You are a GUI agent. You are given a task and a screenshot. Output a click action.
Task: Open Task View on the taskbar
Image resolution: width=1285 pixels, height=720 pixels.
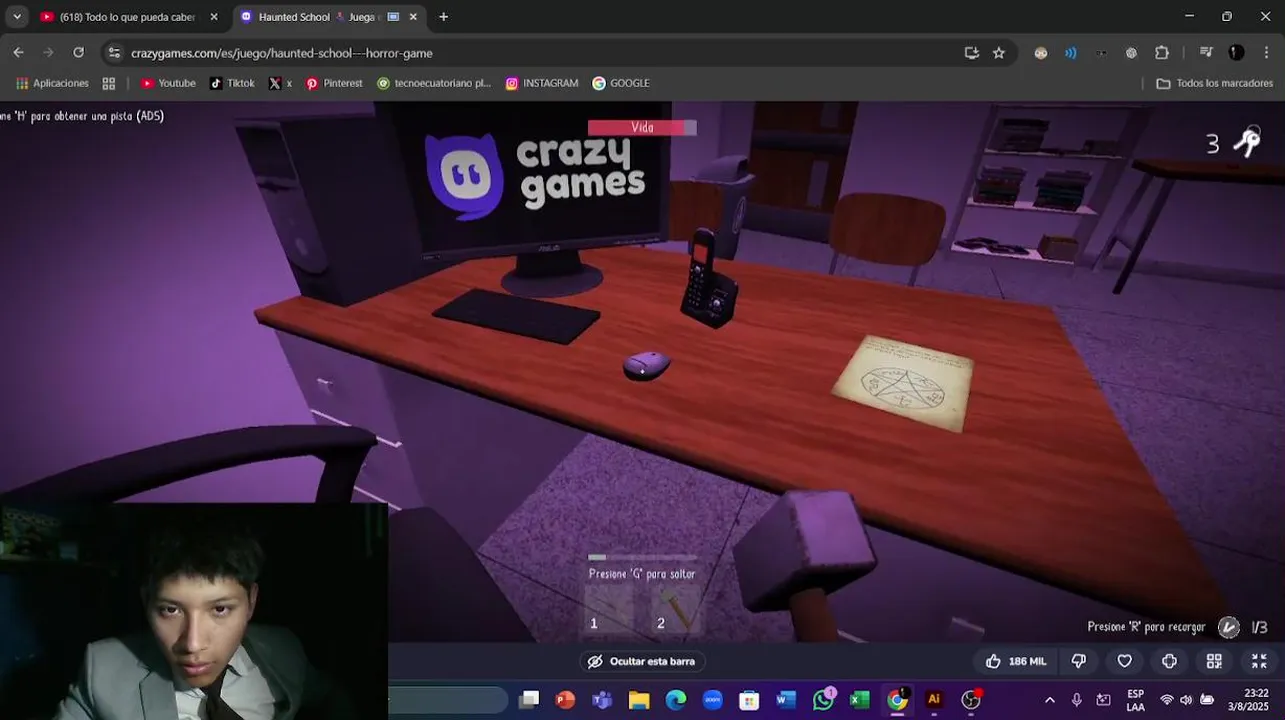point(529,700)
